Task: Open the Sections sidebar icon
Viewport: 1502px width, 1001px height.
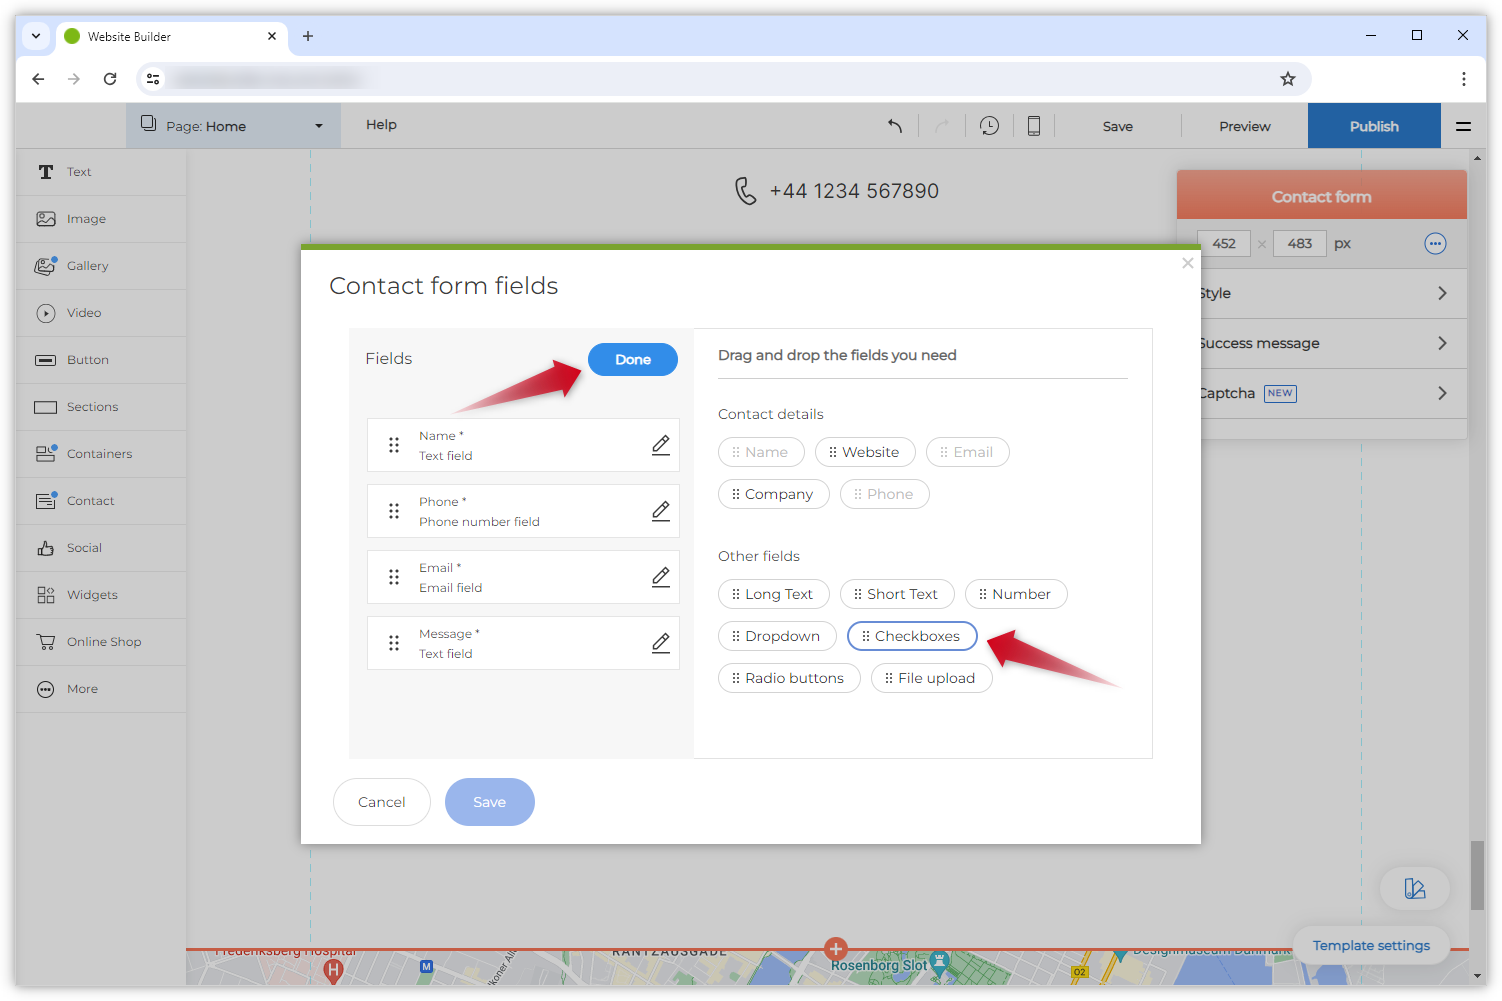Action: coord(46,406)
